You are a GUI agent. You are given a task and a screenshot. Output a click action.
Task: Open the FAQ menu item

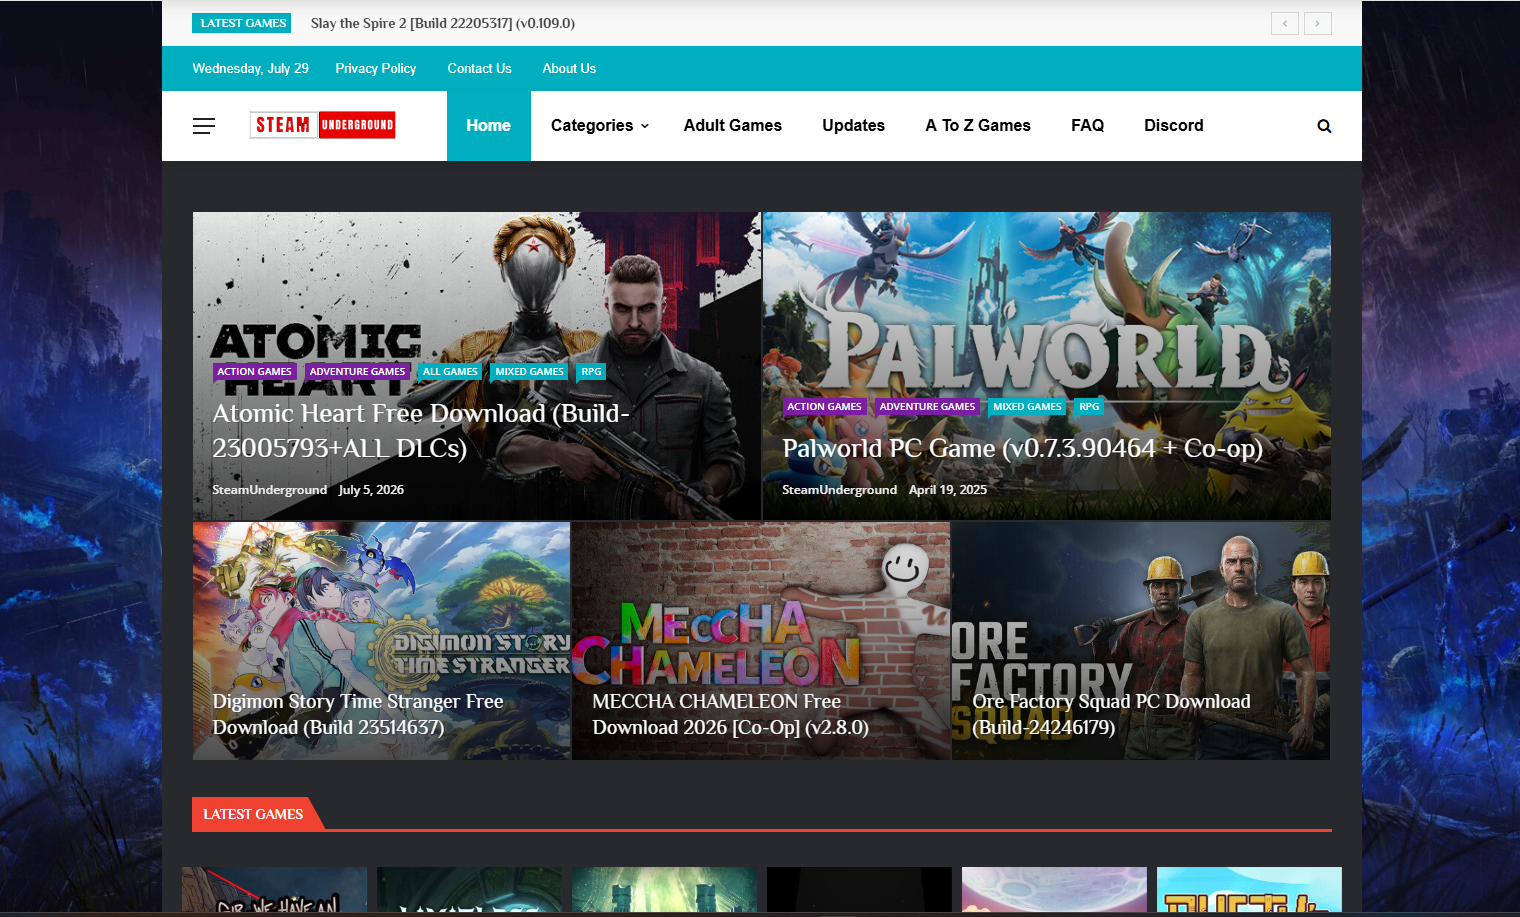tap(1087, 126)
